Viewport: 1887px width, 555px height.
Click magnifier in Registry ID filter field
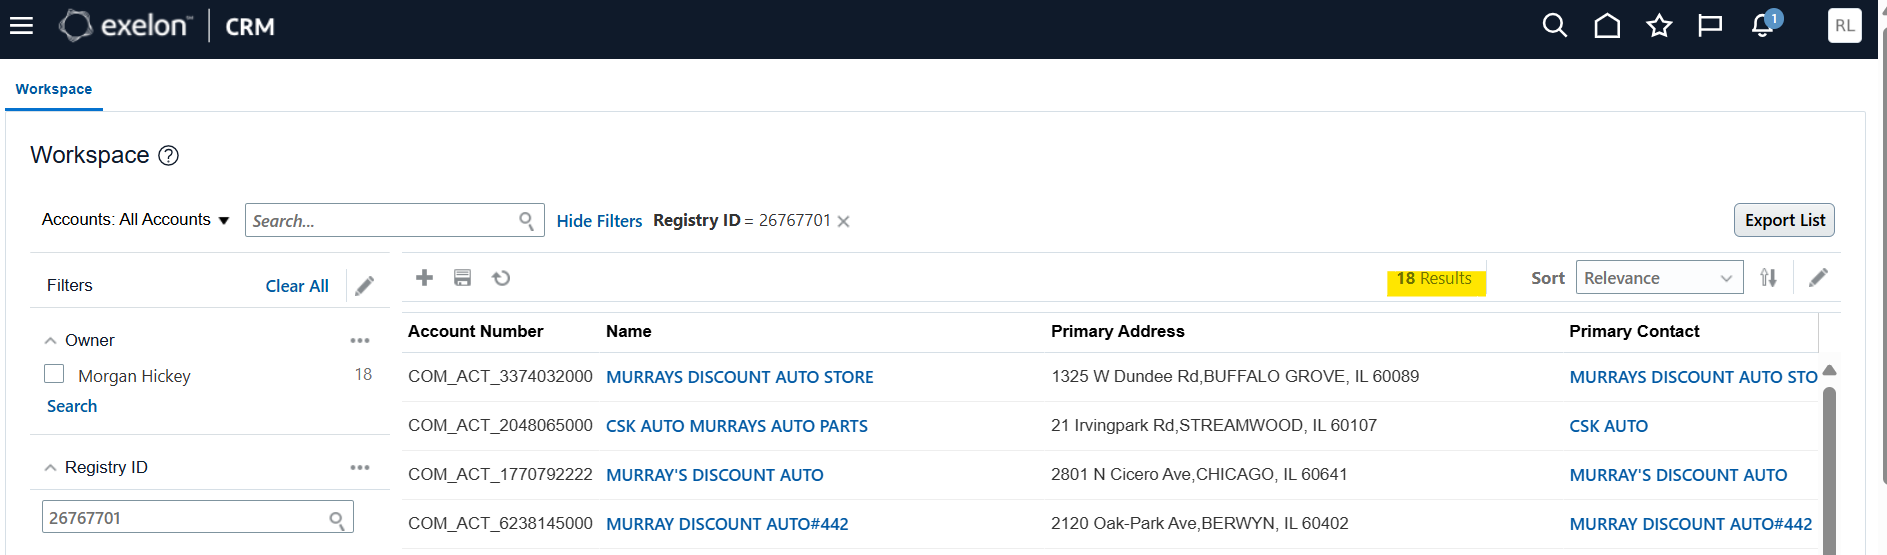coord(337,520)
